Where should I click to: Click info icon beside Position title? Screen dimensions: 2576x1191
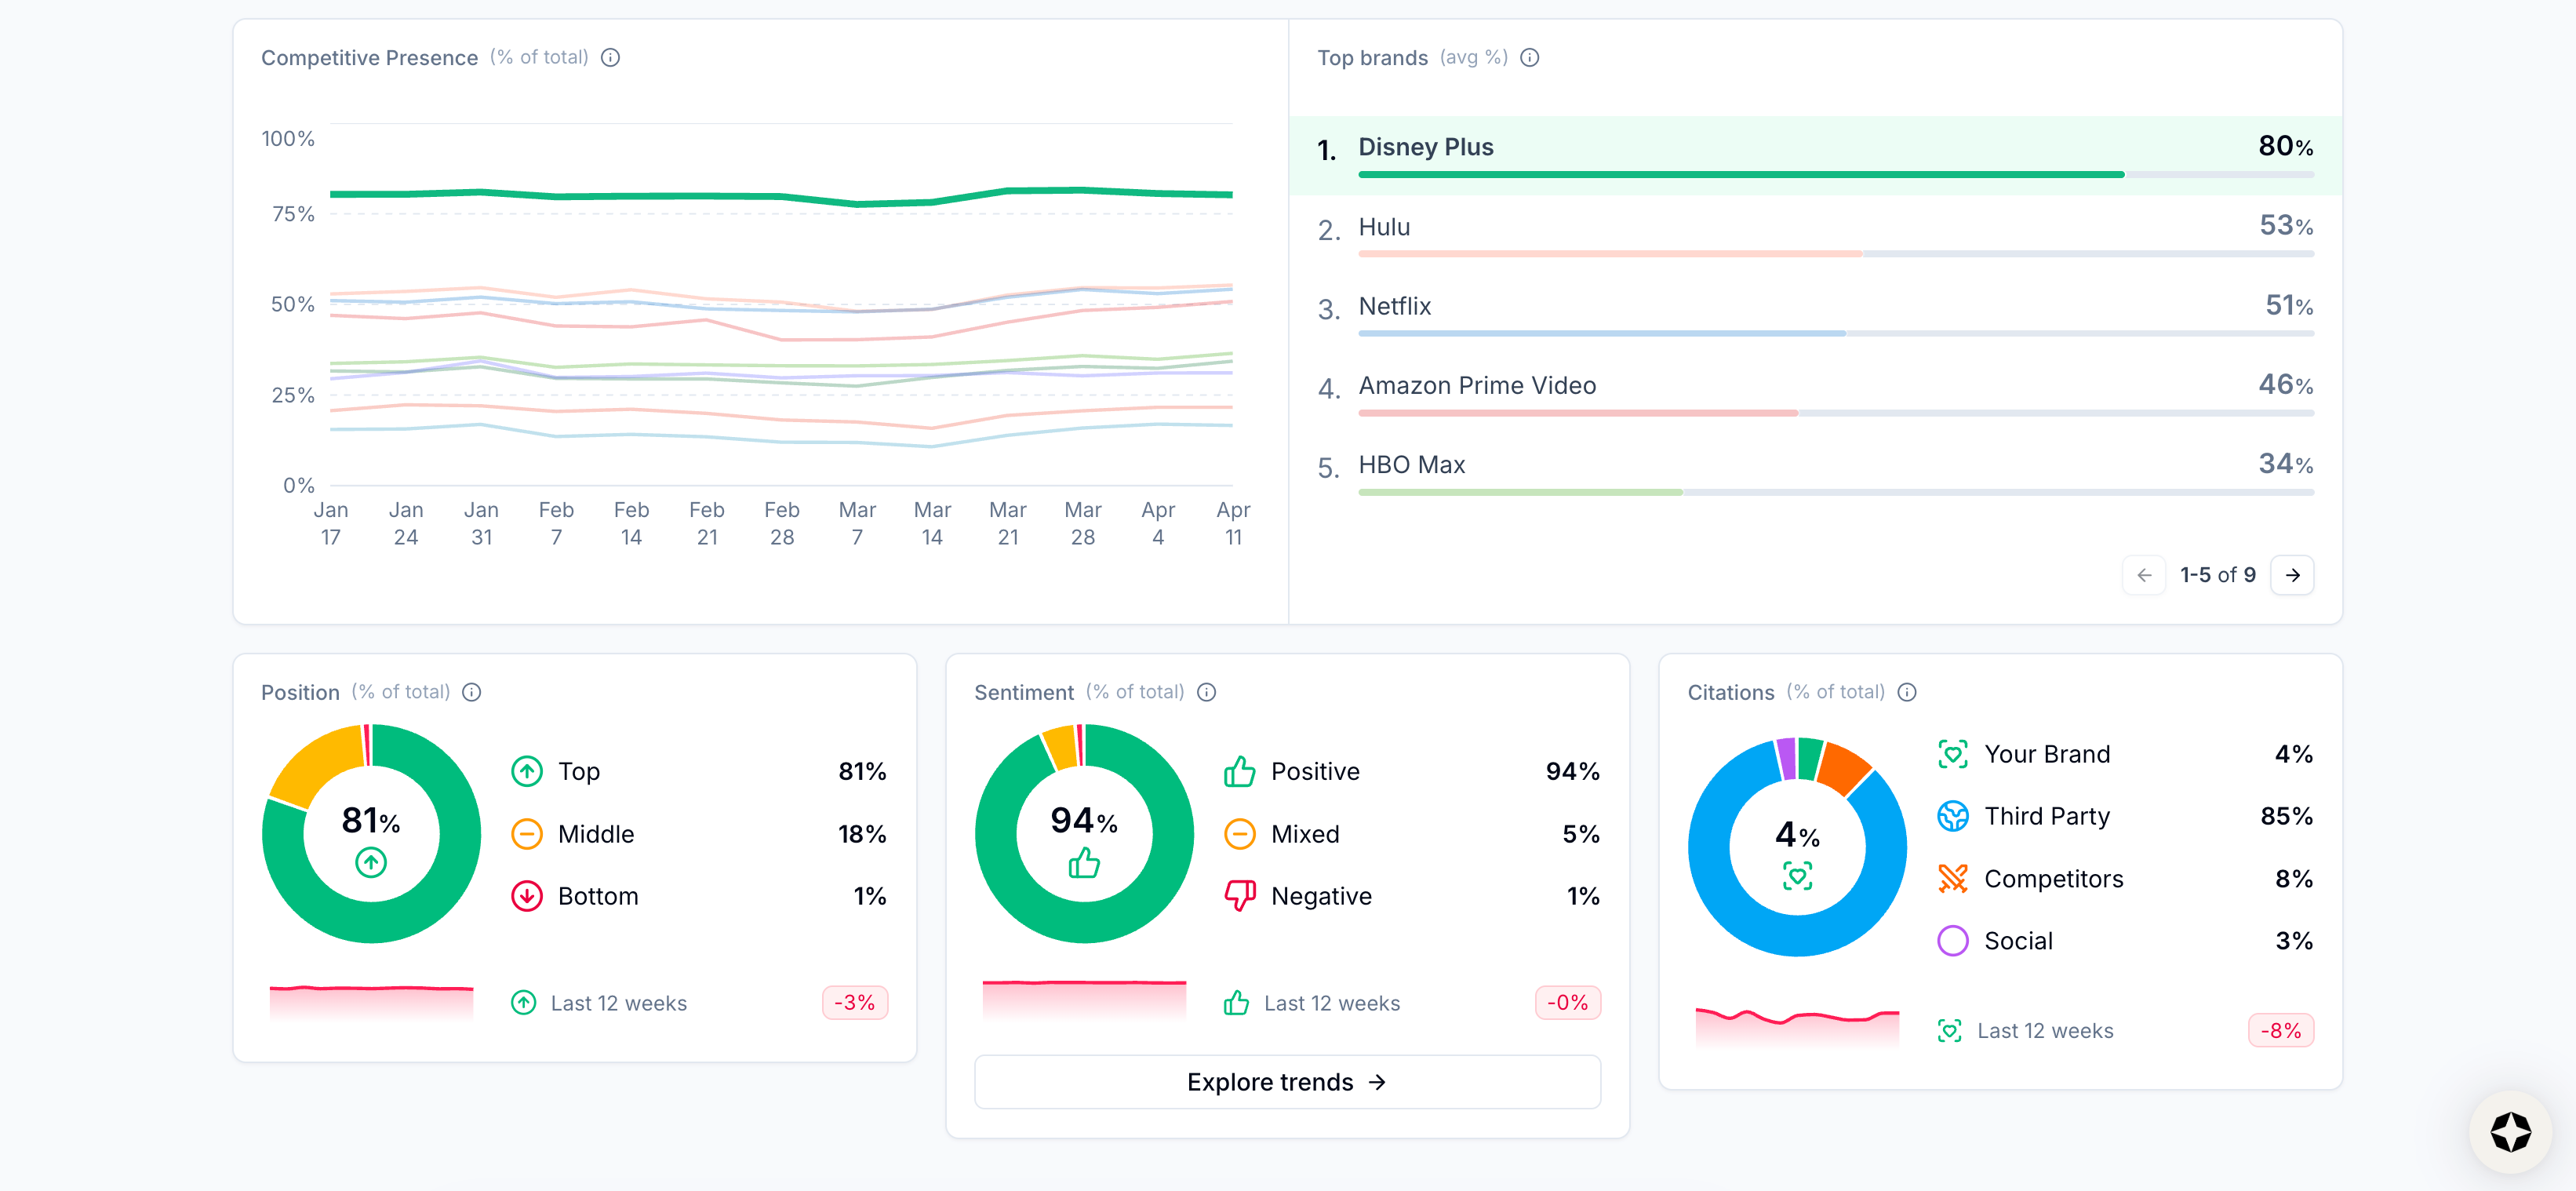click(472, 692)
